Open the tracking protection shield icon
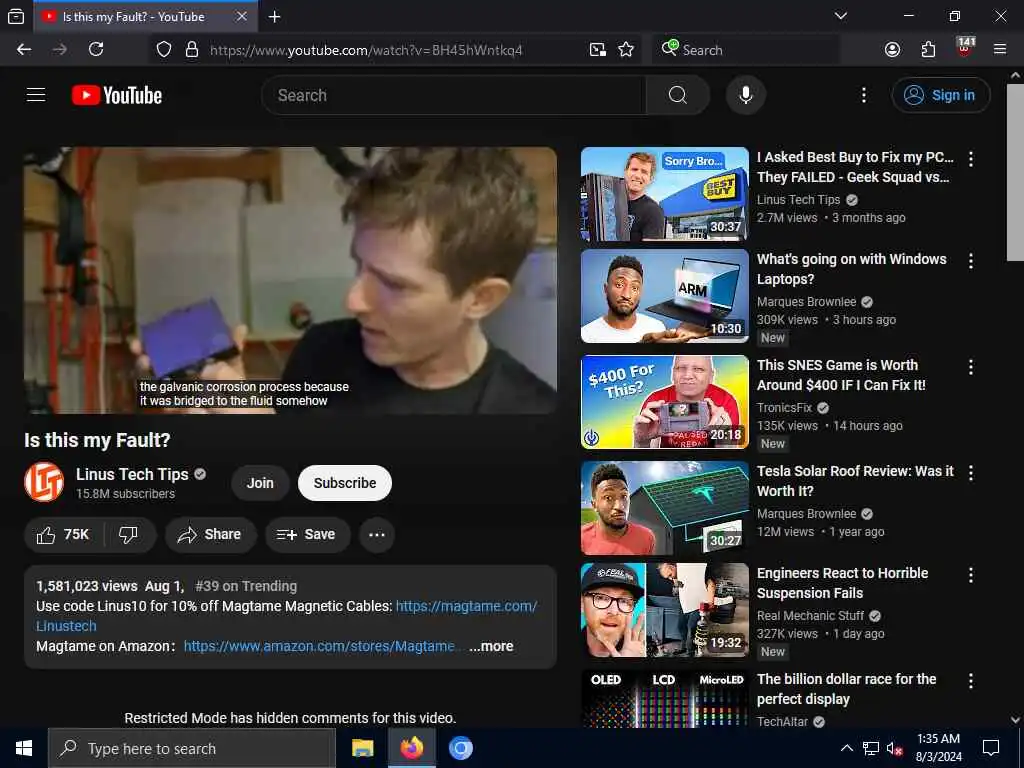Image resolution: width=1024 pixels, height=768 pixels. click(x=164, y=50)
